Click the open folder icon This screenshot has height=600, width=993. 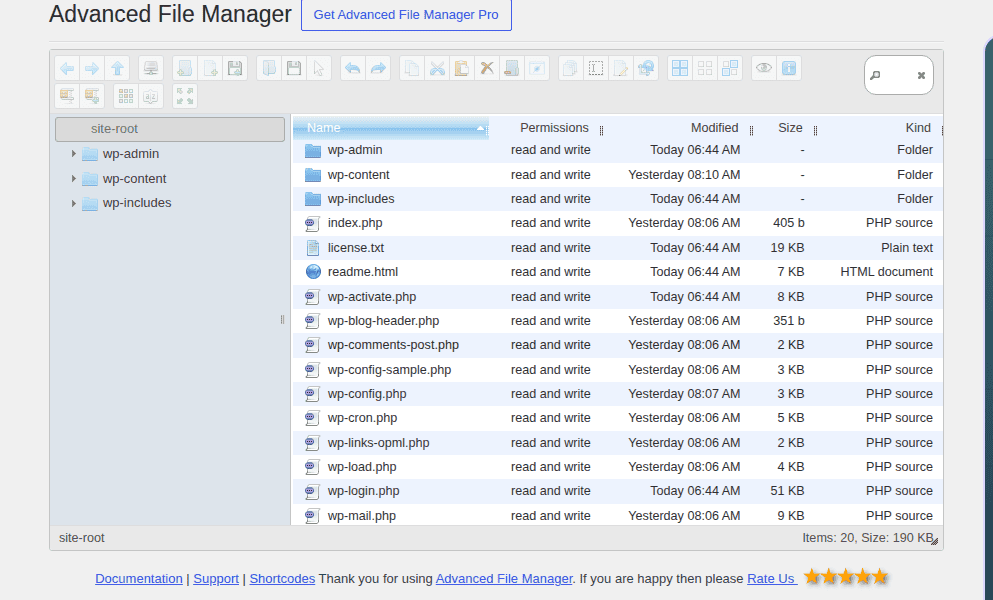pyautogui.click(x=269, y=68)
